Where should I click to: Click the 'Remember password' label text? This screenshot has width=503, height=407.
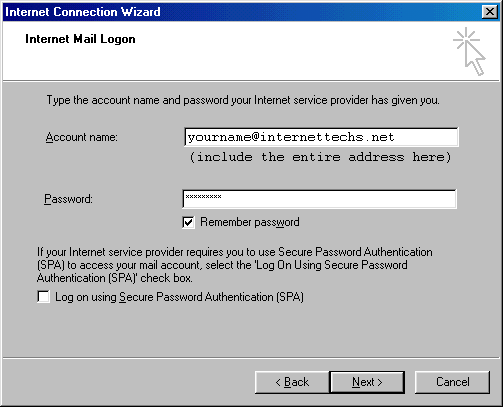click(250, 222)
